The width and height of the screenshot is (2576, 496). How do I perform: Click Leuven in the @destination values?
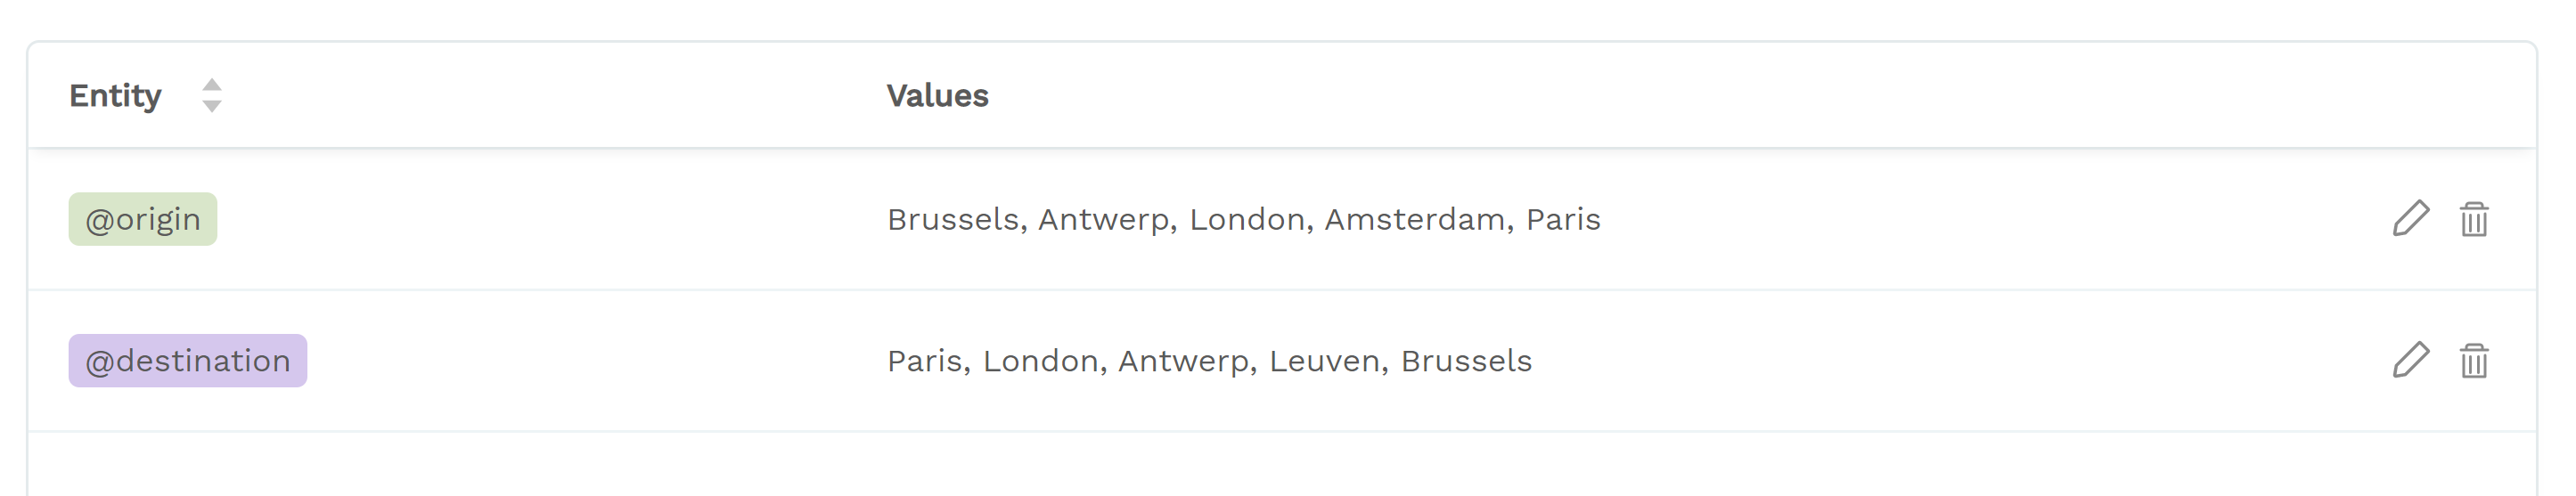pos(1324,361)
